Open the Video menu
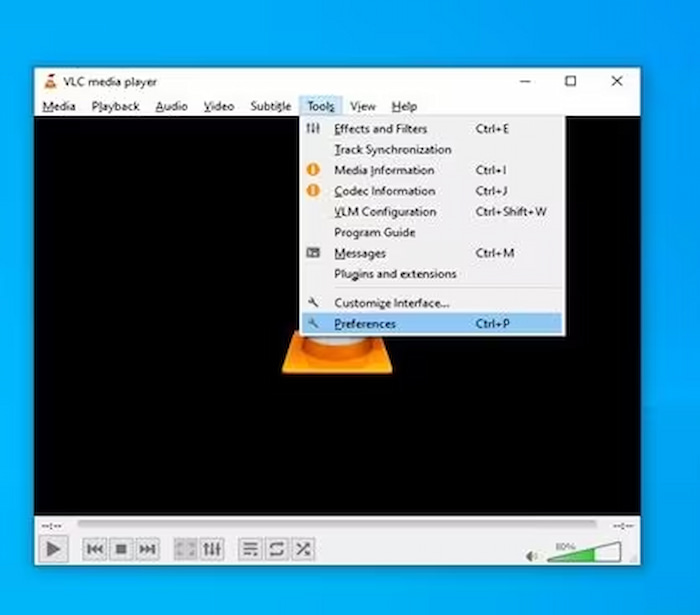Screen dimensions: 700x615 point(219,106)
